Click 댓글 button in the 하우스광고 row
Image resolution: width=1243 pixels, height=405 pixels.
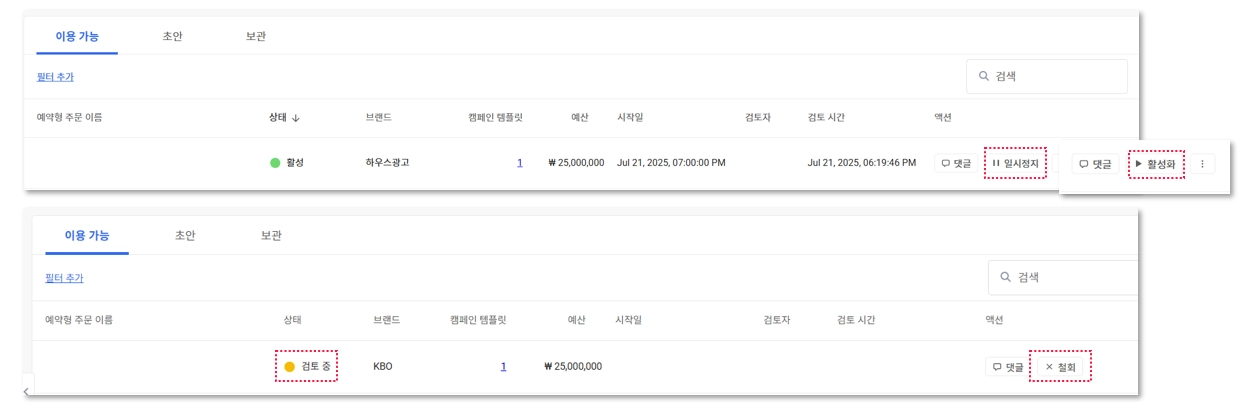click(956, 163)
